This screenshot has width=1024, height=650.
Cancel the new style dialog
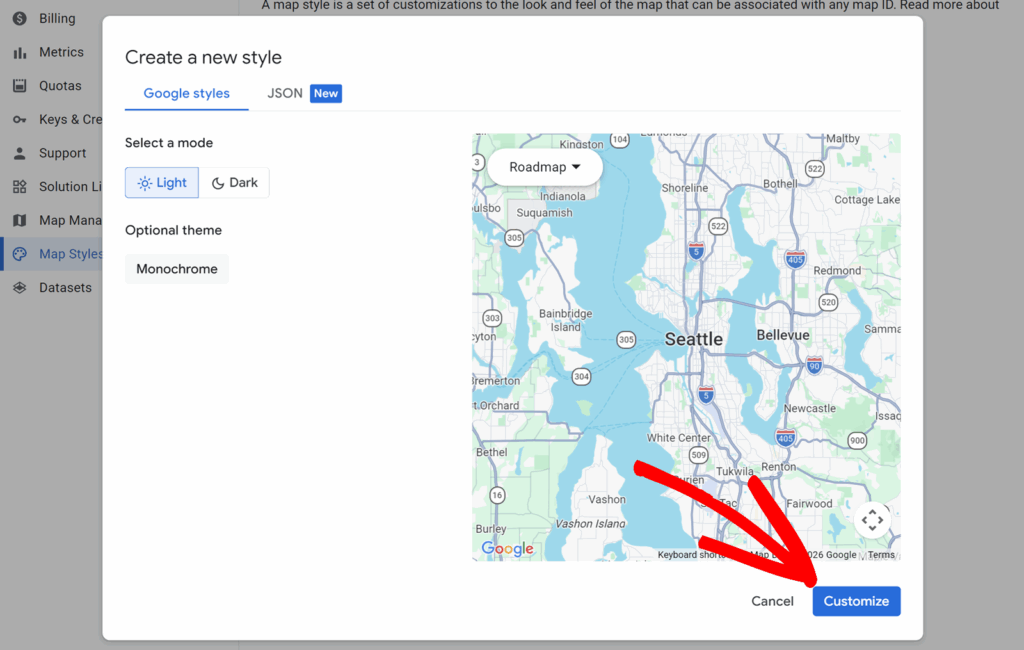[x=772, y=601]
